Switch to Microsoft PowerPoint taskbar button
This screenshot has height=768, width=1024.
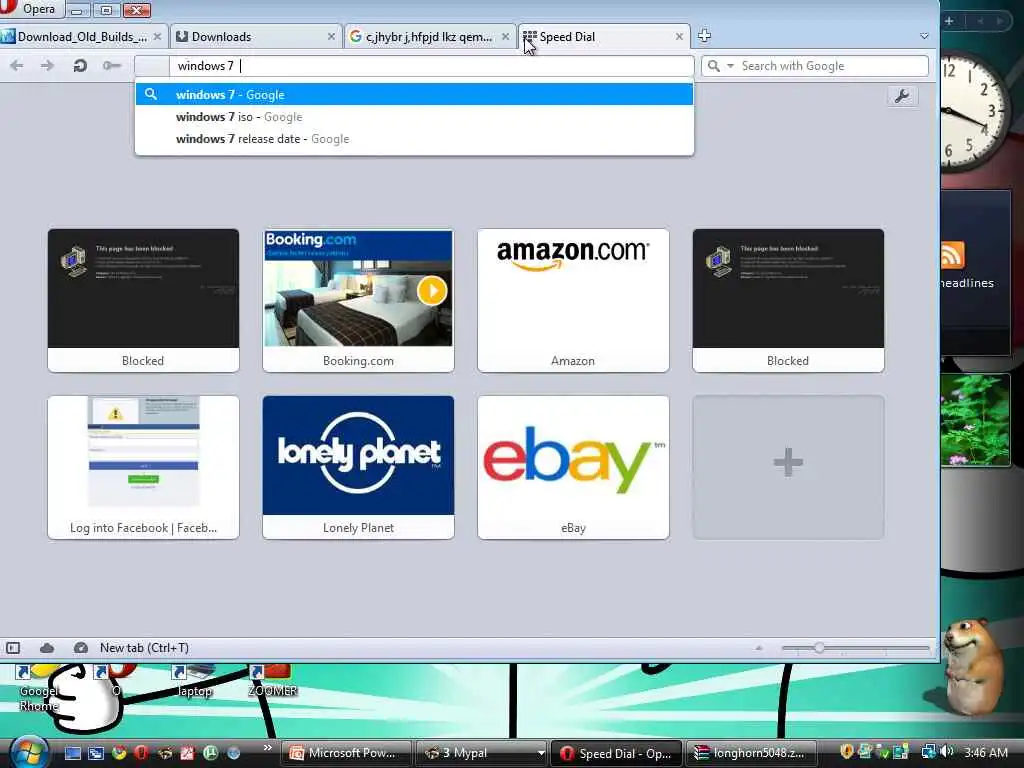[x=346, y=753]
